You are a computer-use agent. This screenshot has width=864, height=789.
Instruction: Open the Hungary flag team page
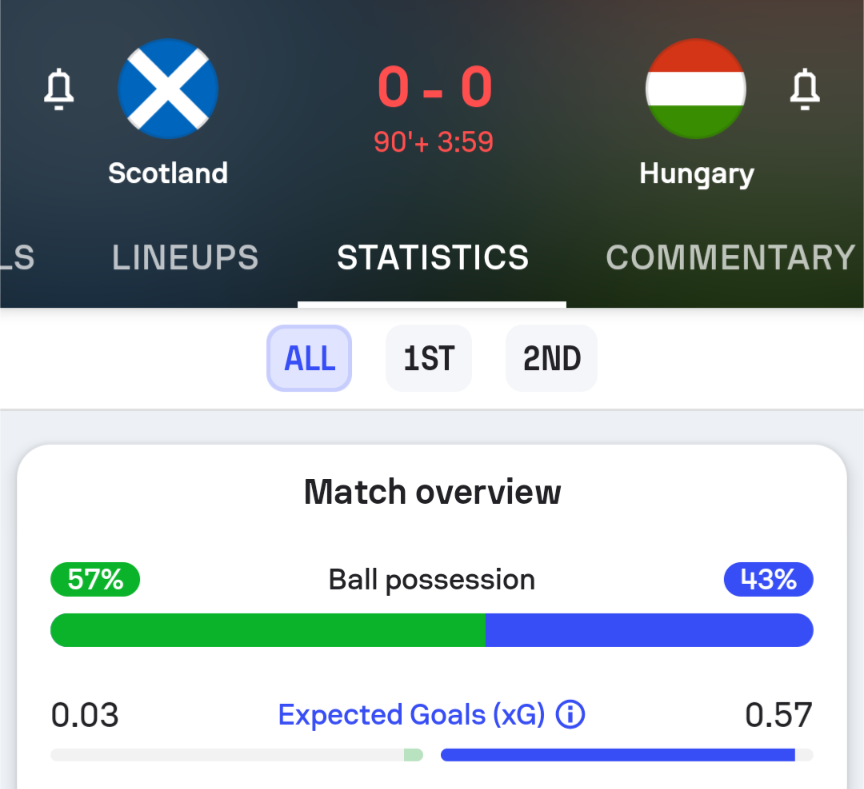(695, 89)
